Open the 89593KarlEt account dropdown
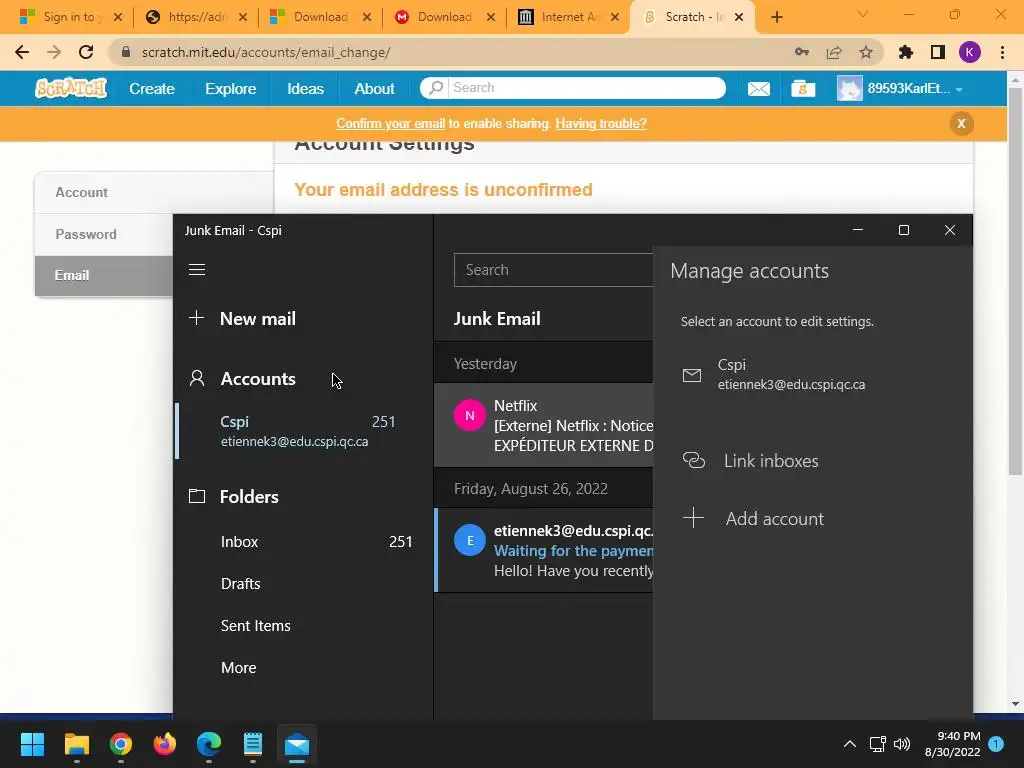The image size is (1024, 768). tap(900, 88)
